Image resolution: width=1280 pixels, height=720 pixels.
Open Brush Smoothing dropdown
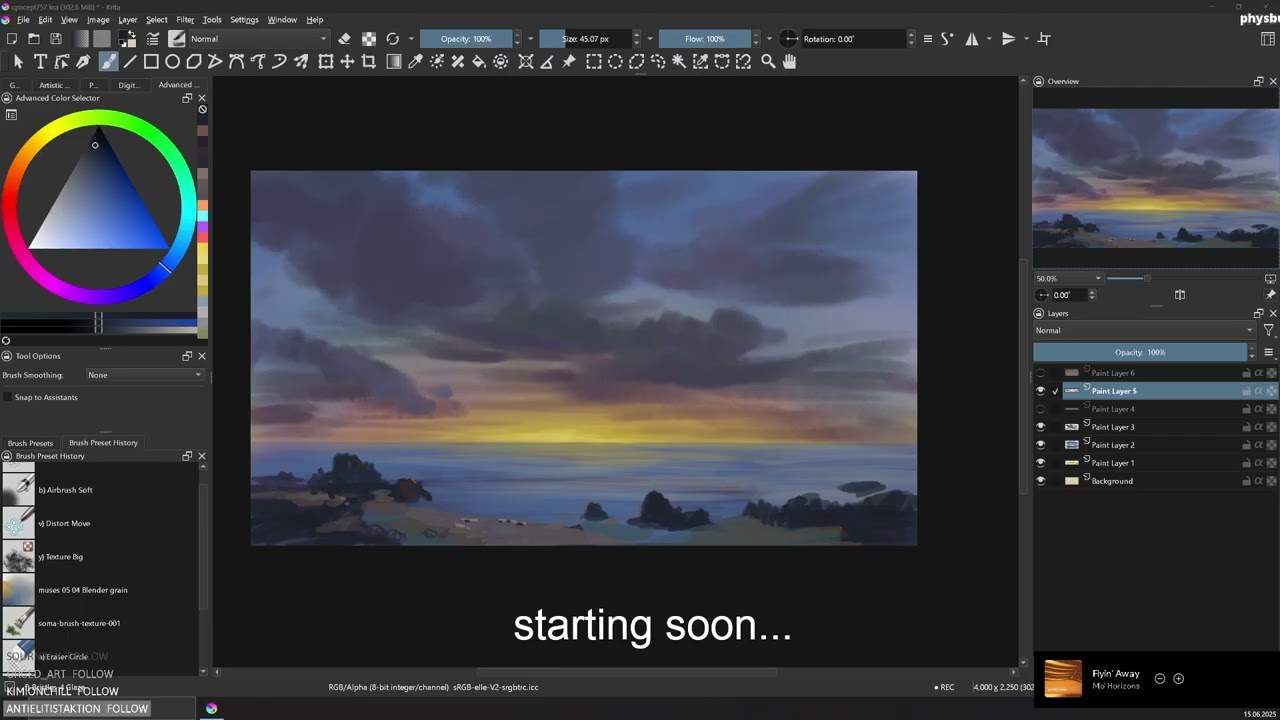pyautogui.click(x=144, y=375)
